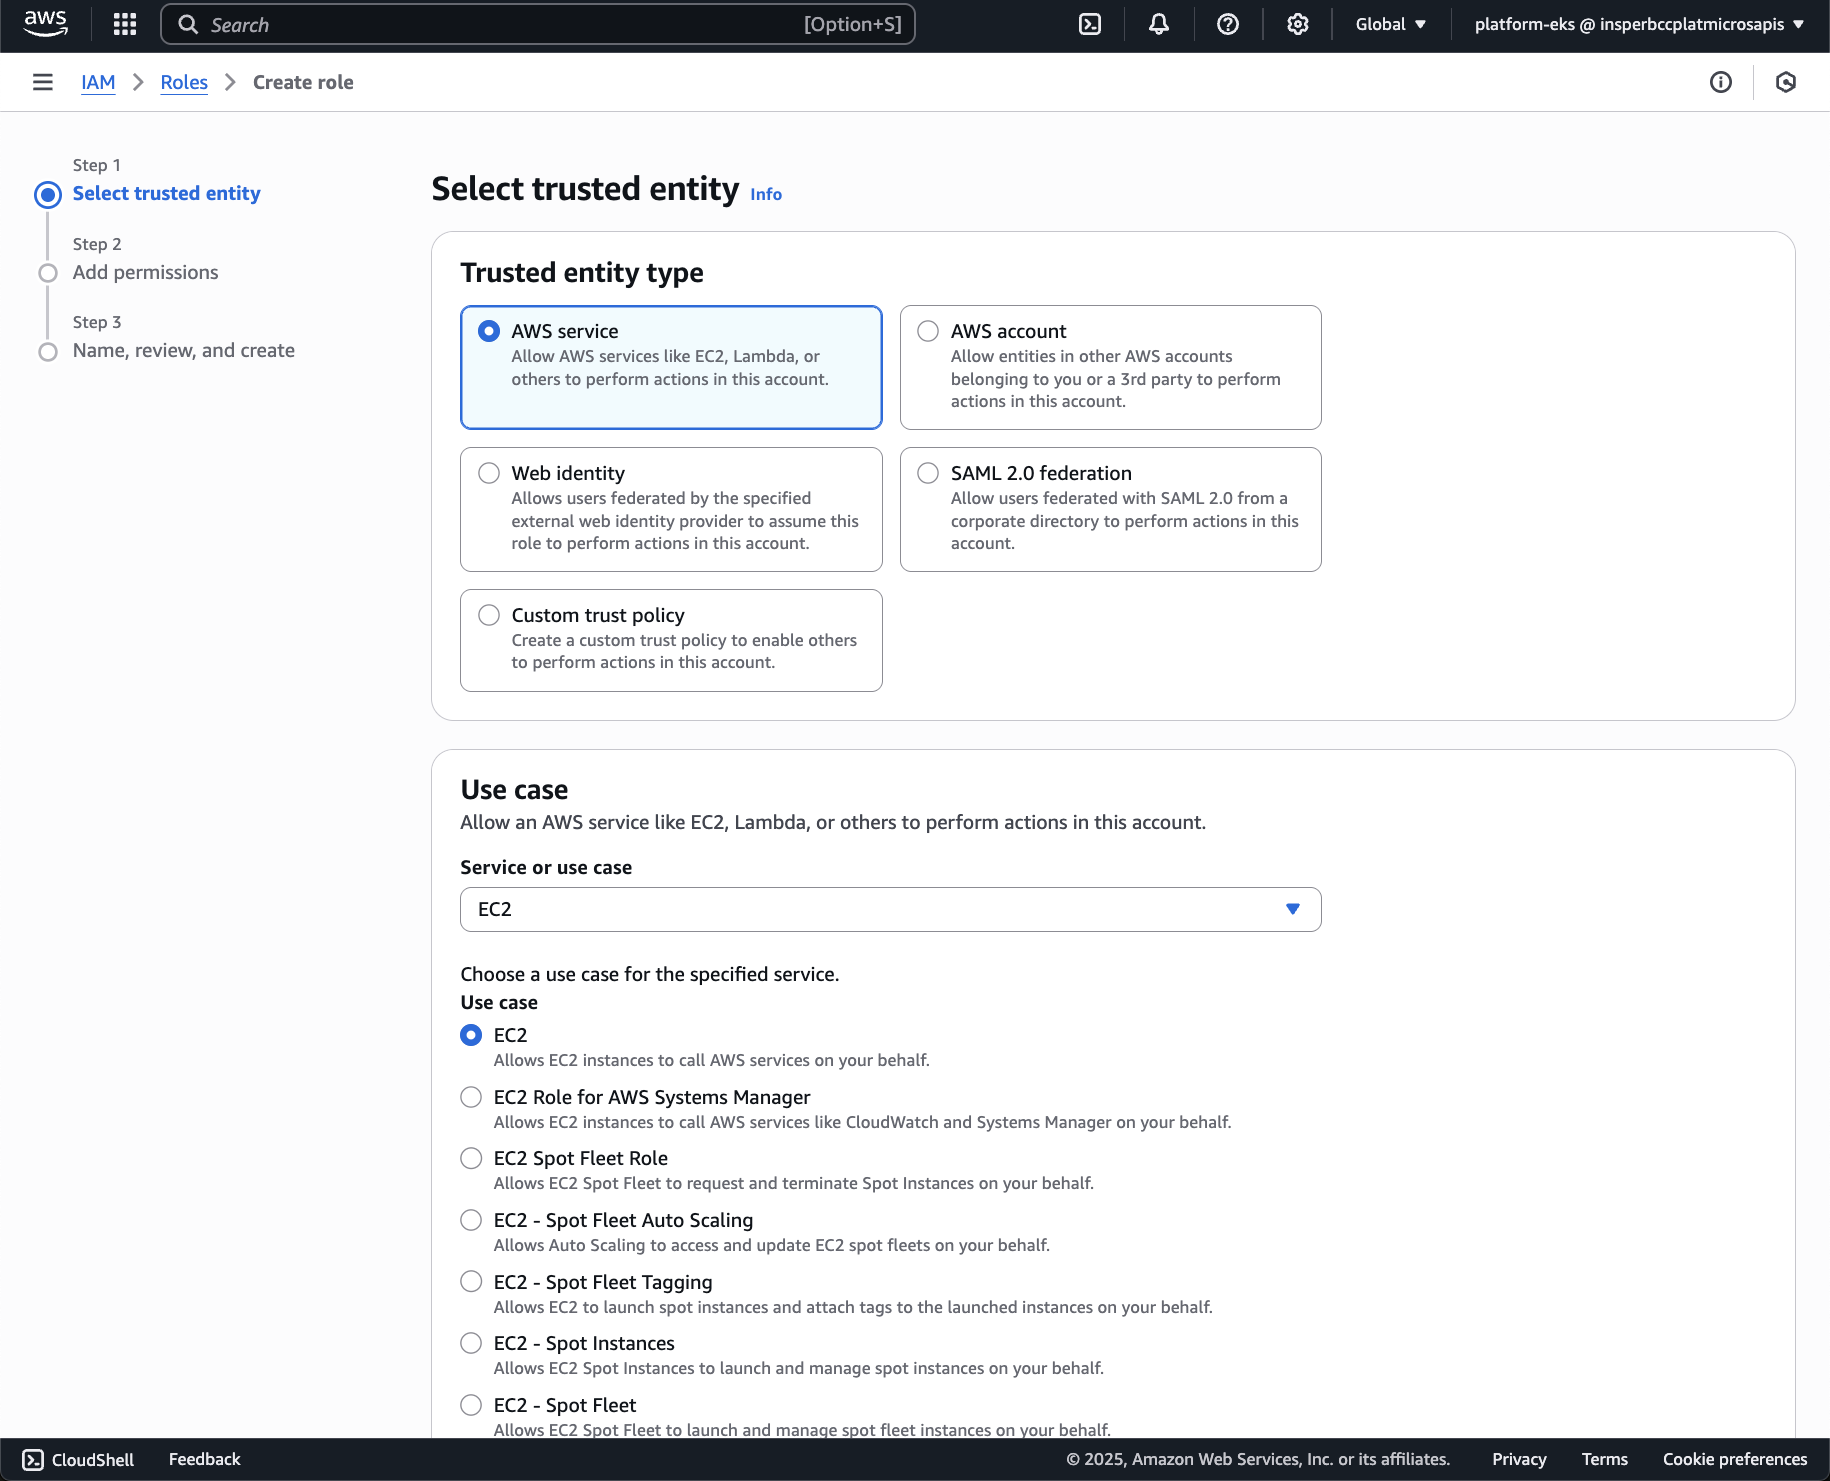Open the services grid menu icon

(125, 24)
